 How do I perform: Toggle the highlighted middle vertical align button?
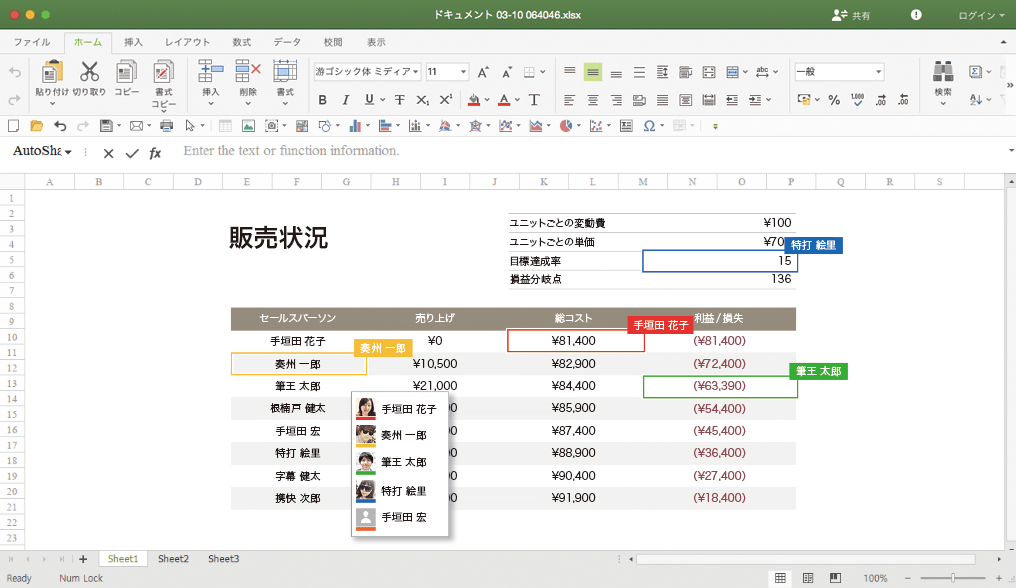593,72
